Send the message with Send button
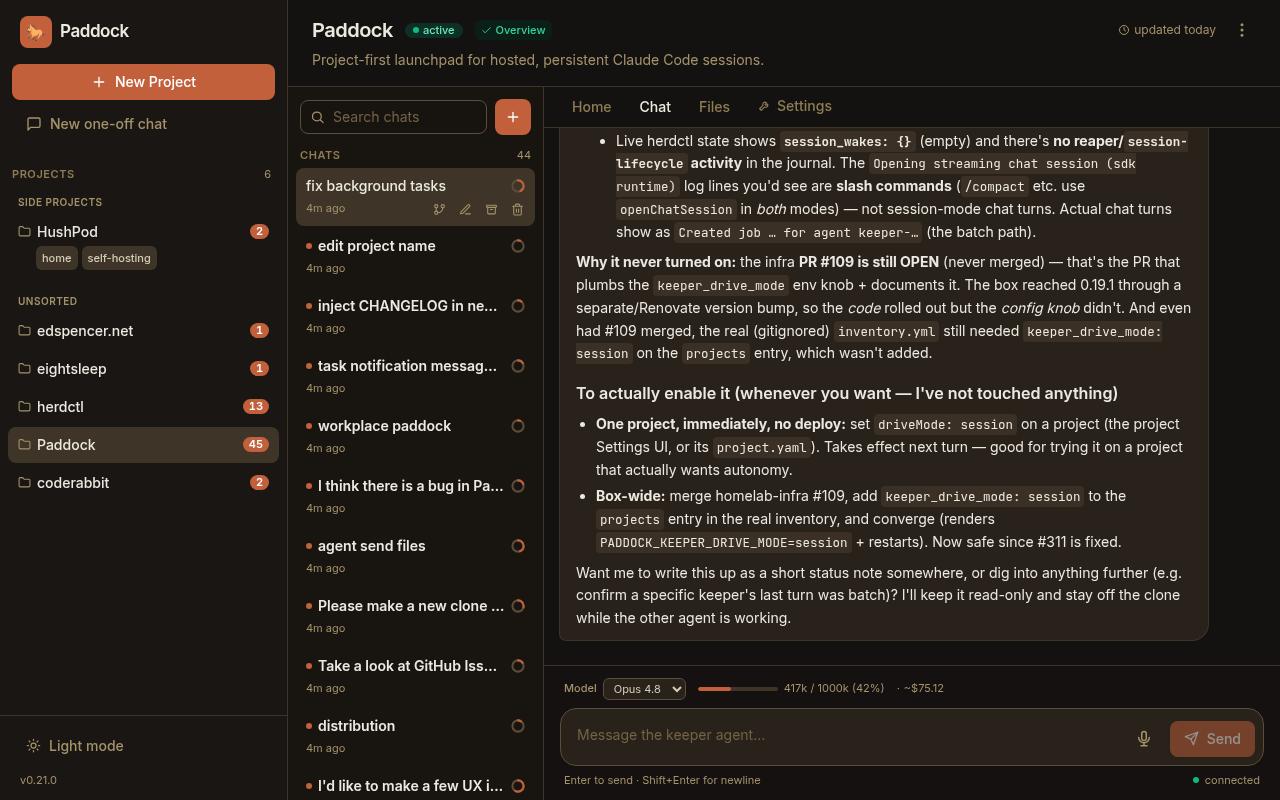Screen dimensions: 1280x800 pyautogui.click(x=1212, y=739)
